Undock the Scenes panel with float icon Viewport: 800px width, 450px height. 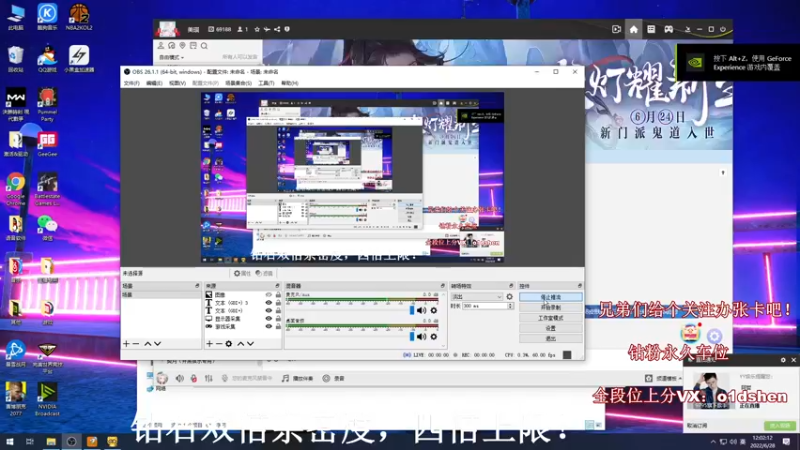tap(197, 286)
